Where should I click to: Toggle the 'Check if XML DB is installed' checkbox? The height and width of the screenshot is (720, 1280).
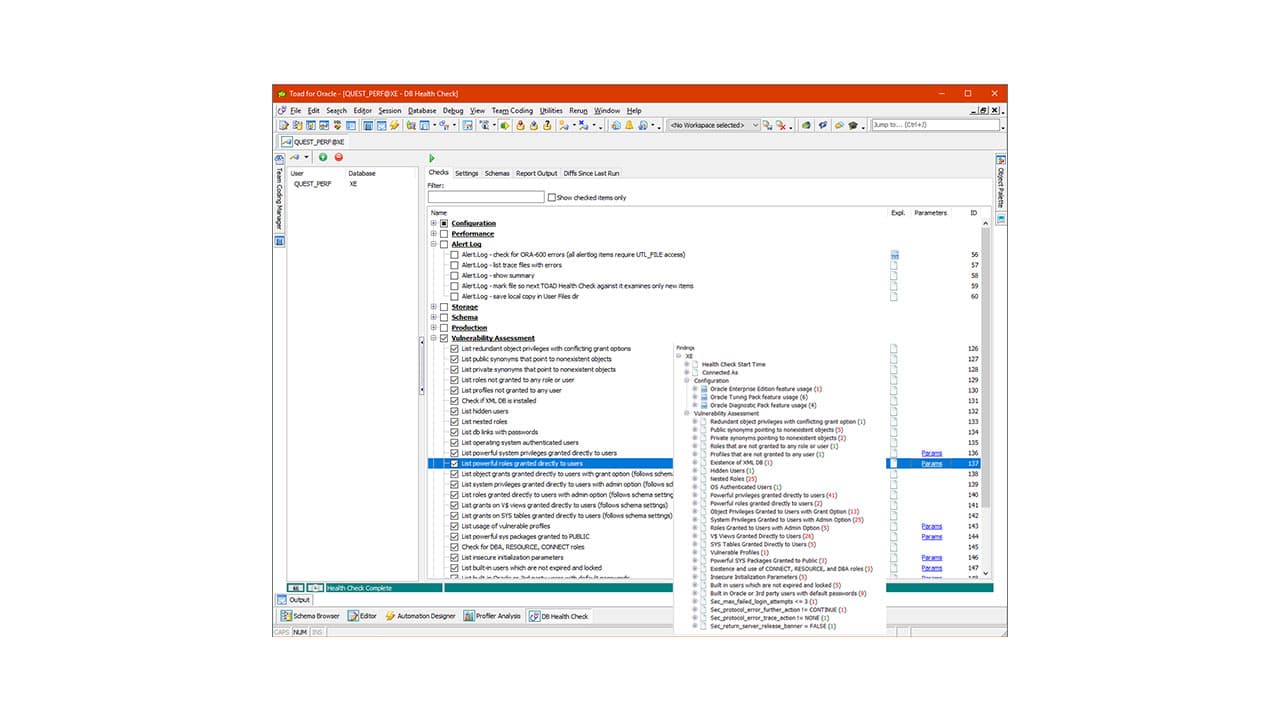click(x=455, y=401)
